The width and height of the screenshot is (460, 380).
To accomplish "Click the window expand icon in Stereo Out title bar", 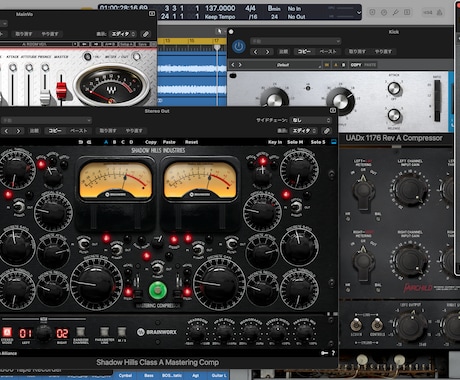I will (333, 110).
